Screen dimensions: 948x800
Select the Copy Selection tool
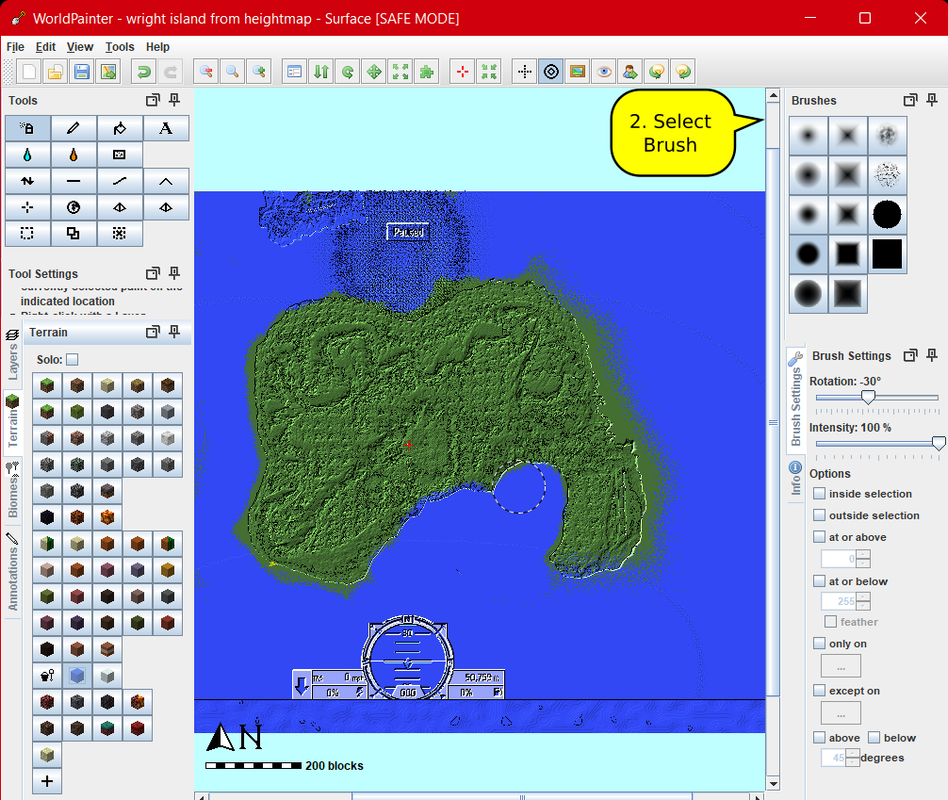73,233
